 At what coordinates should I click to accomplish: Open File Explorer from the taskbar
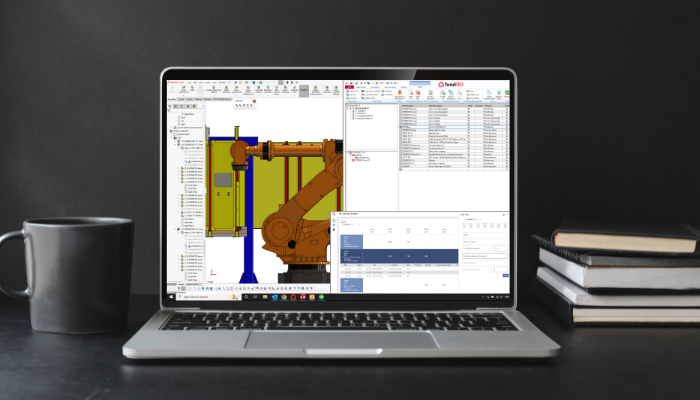pos(265,297)
